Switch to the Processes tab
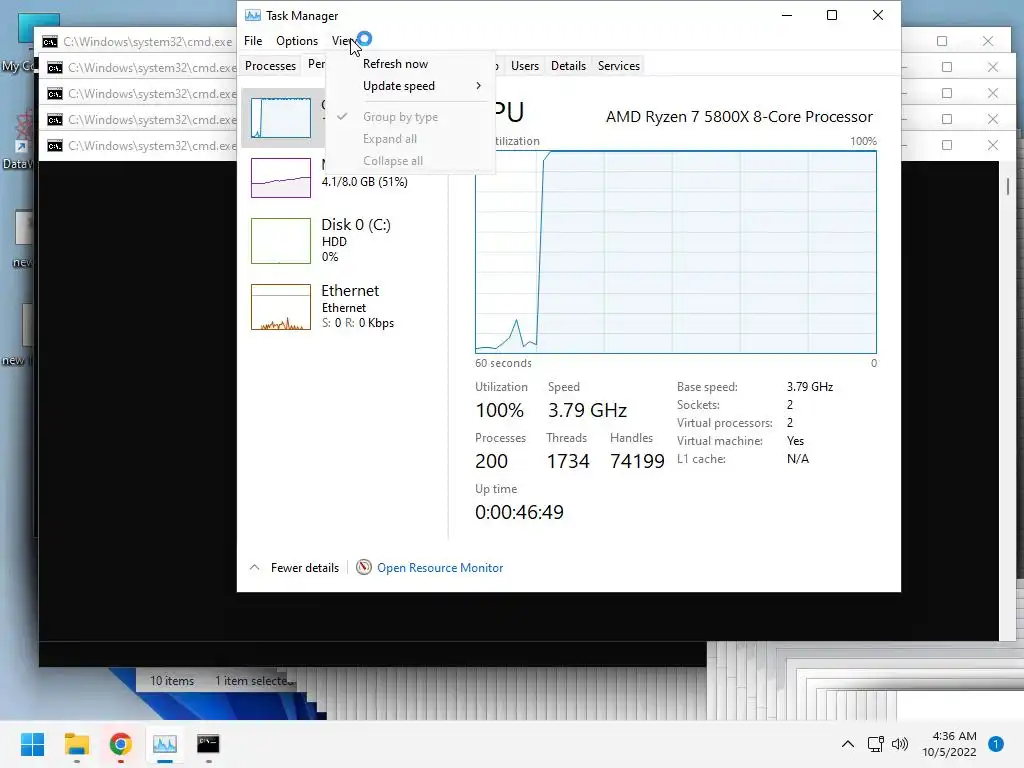 (x=270, y=65)
